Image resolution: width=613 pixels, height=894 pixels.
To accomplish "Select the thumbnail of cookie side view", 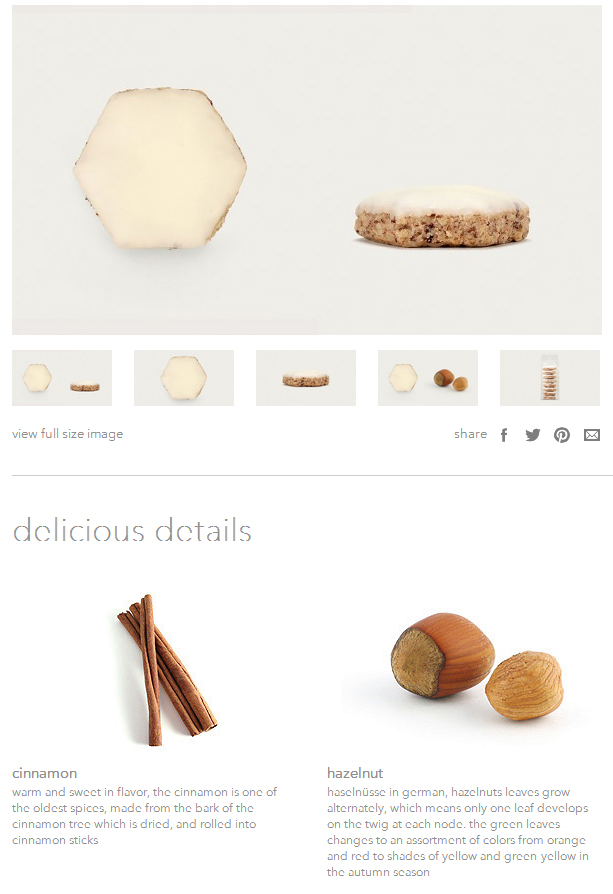I will pos(306,378).
